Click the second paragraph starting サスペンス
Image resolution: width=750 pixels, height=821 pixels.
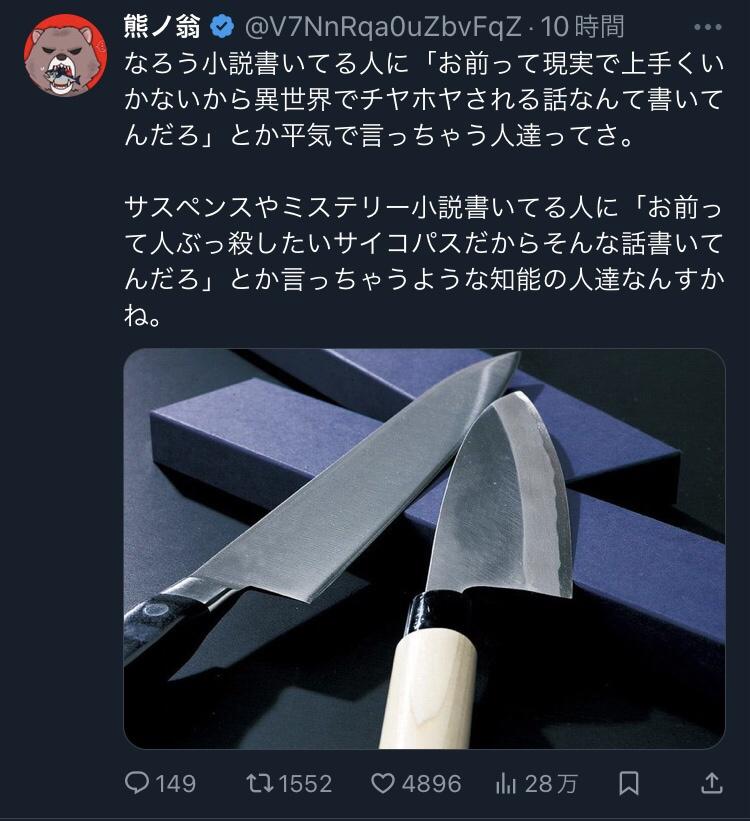[x=424, y=261]
